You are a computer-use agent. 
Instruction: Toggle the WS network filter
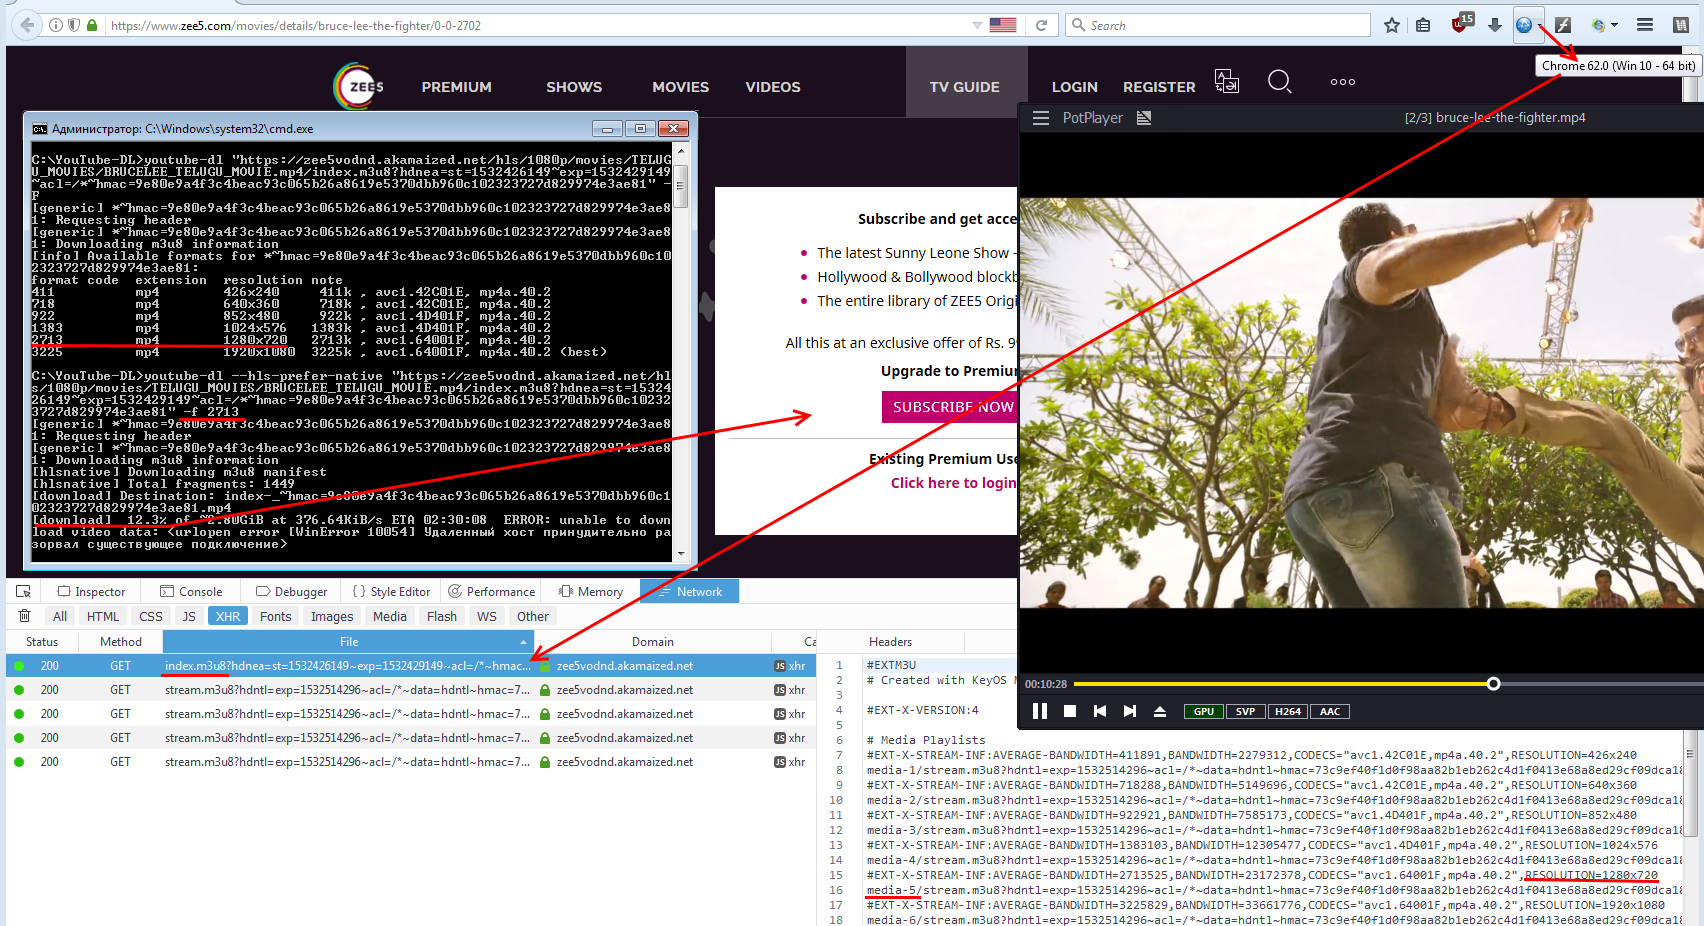pyautogui.click(x=487, y=617)
